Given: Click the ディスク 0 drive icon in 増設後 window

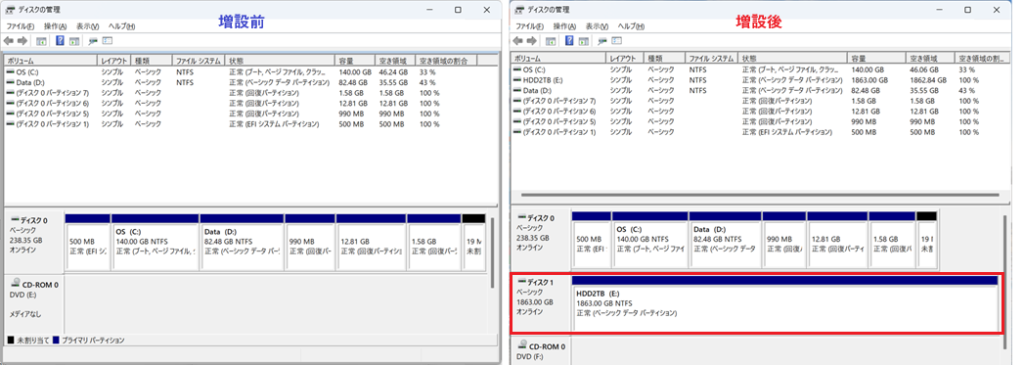Looking at the screenshot, I should click(521, 217).
